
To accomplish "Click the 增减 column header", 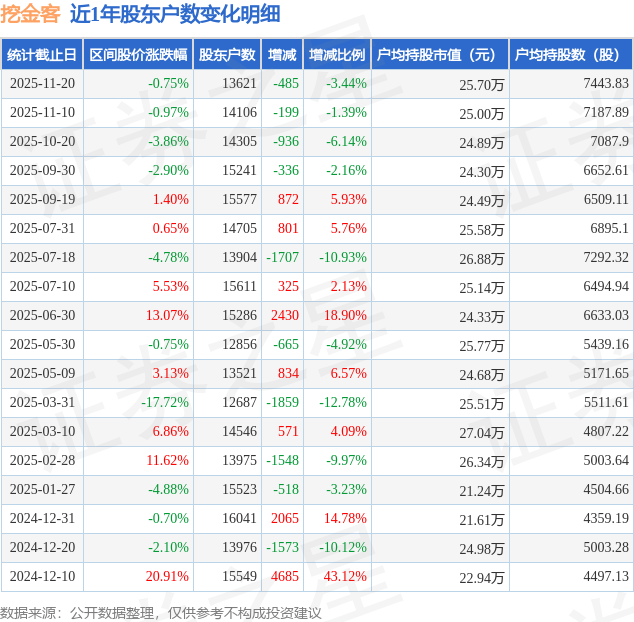I will [282, 55].
